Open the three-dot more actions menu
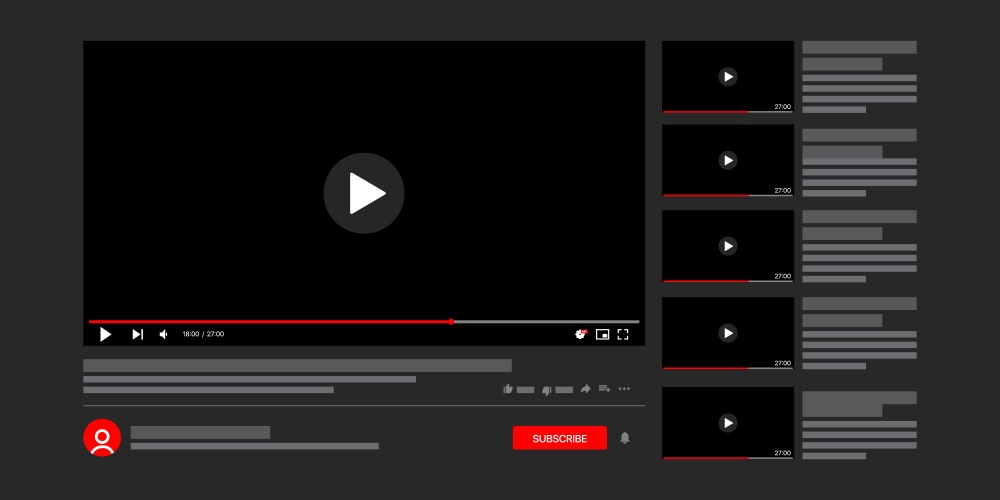Viewport: 1000px width, 500px height. [624, 388]
